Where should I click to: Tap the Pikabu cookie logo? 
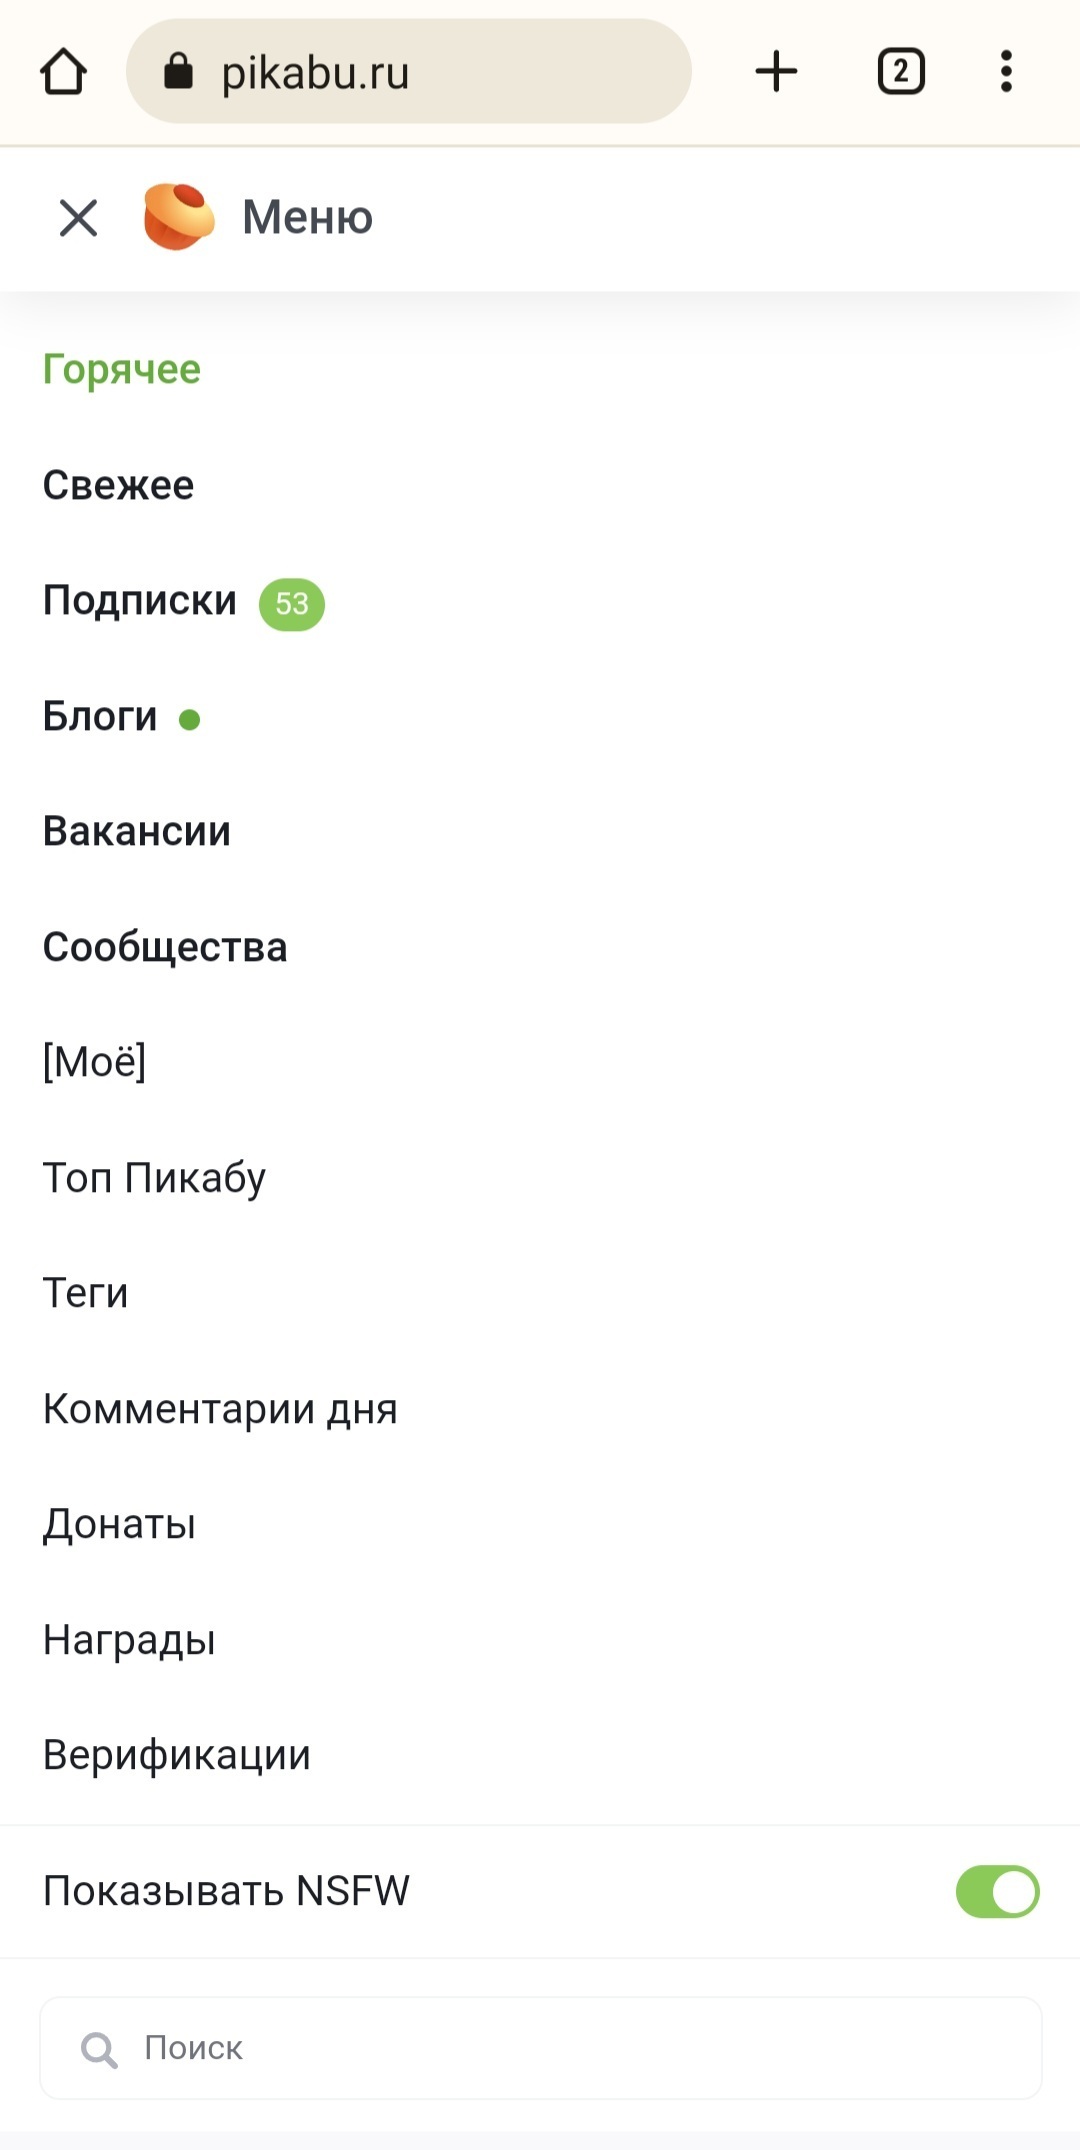[x=179, y=216]
